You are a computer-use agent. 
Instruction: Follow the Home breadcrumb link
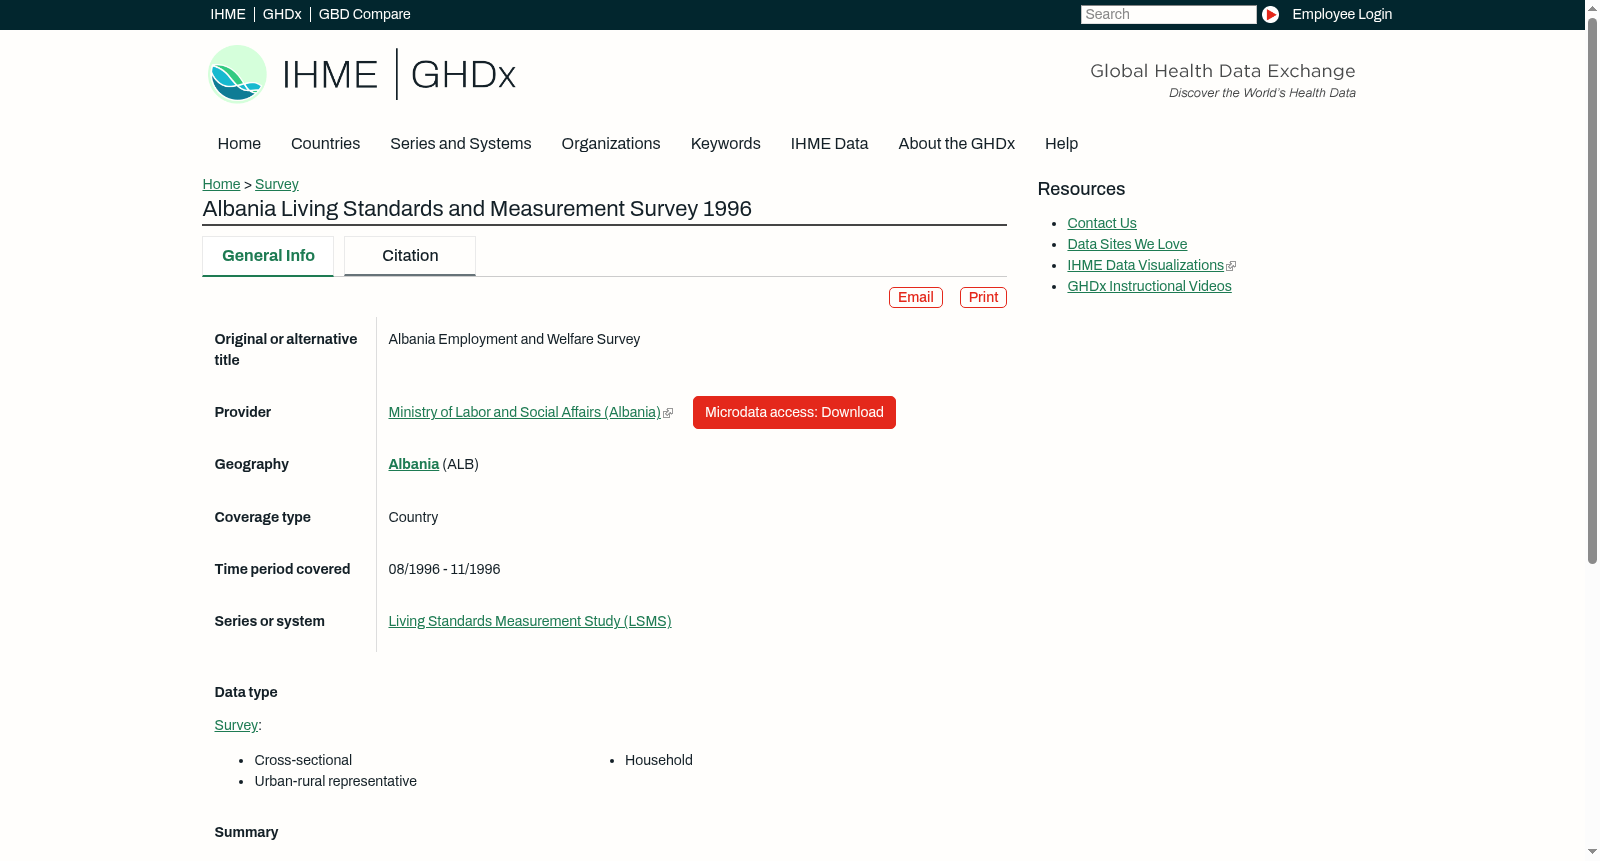pos(221,184)
